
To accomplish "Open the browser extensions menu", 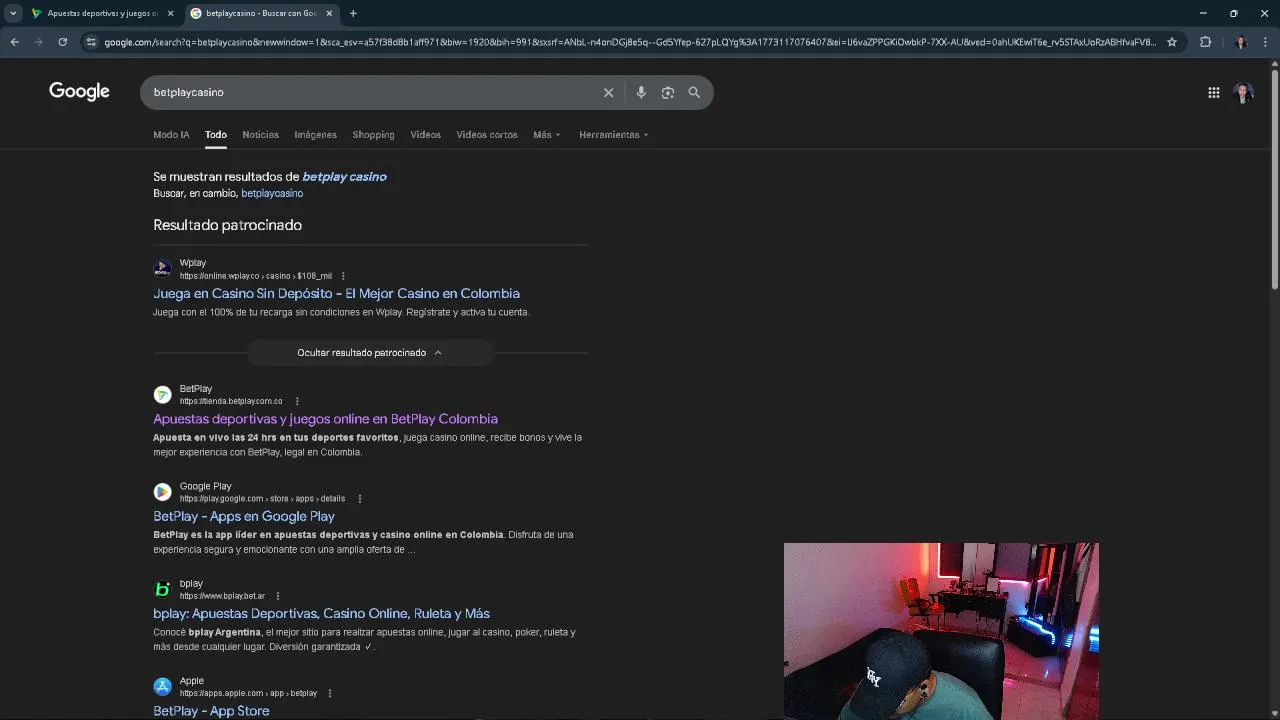I will click(1205, 42).
